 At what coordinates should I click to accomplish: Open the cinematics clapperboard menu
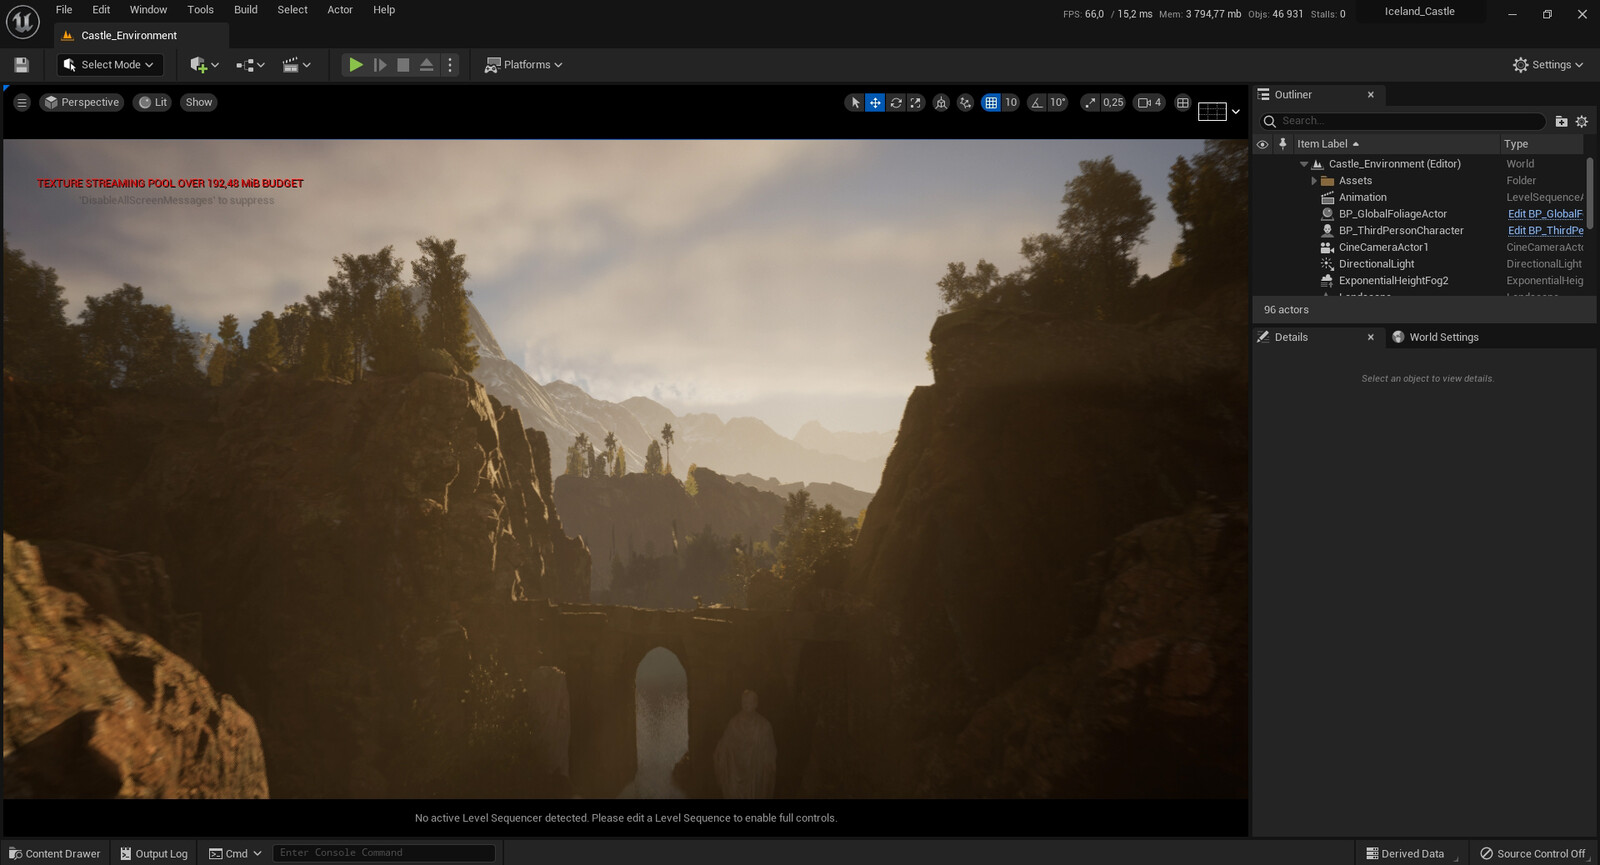click(296, 64)
